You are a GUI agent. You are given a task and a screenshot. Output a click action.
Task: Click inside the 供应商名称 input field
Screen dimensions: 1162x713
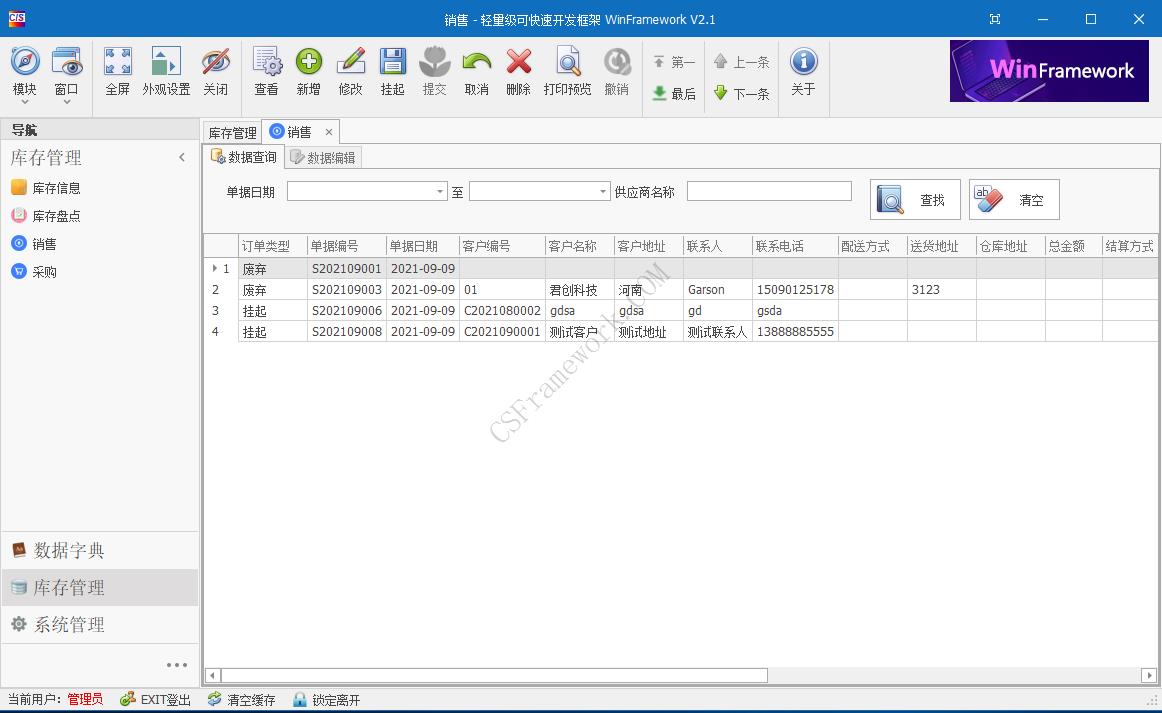click(769, 191)
